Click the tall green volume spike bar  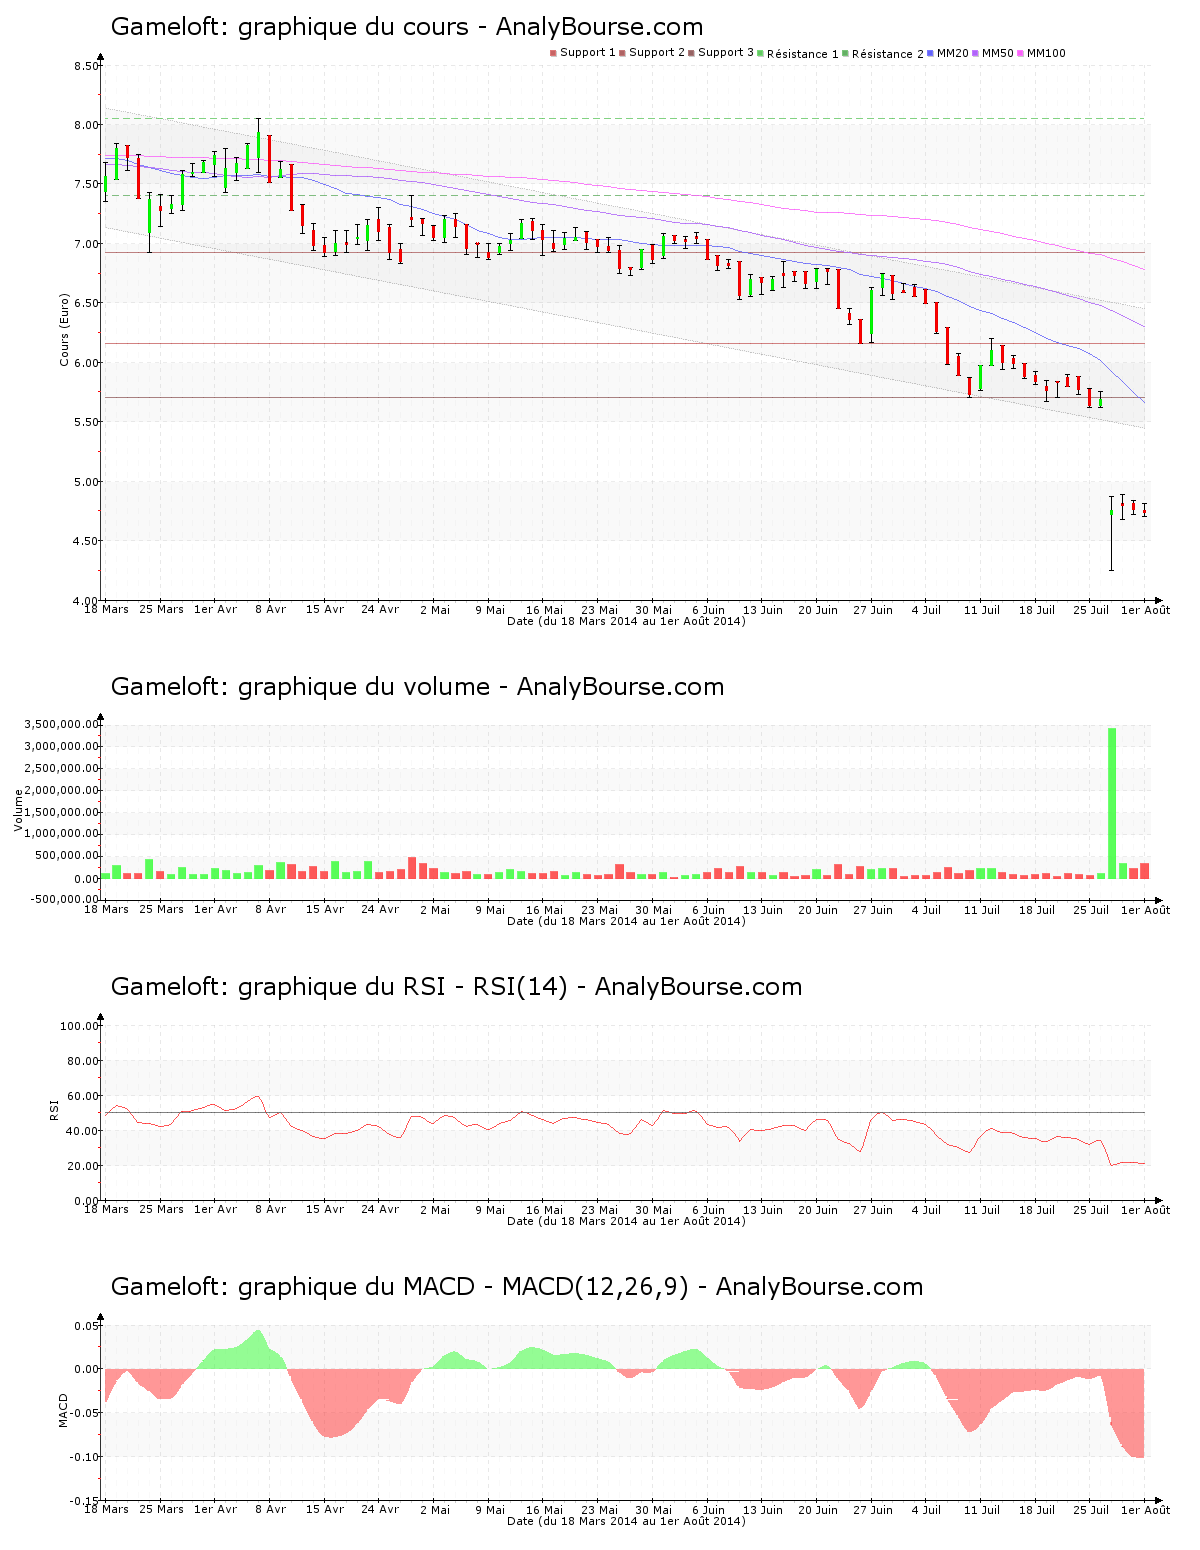pyautogui.click(x=1112, y=803)
